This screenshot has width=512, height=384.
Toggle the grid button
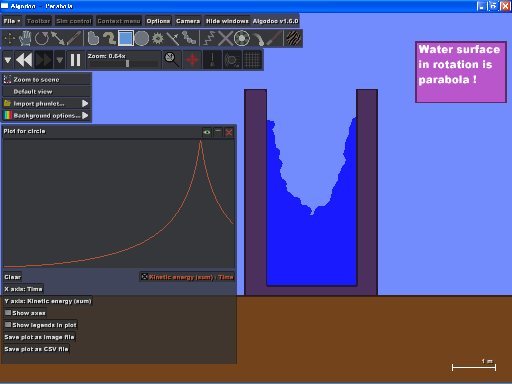coord(252,60)
